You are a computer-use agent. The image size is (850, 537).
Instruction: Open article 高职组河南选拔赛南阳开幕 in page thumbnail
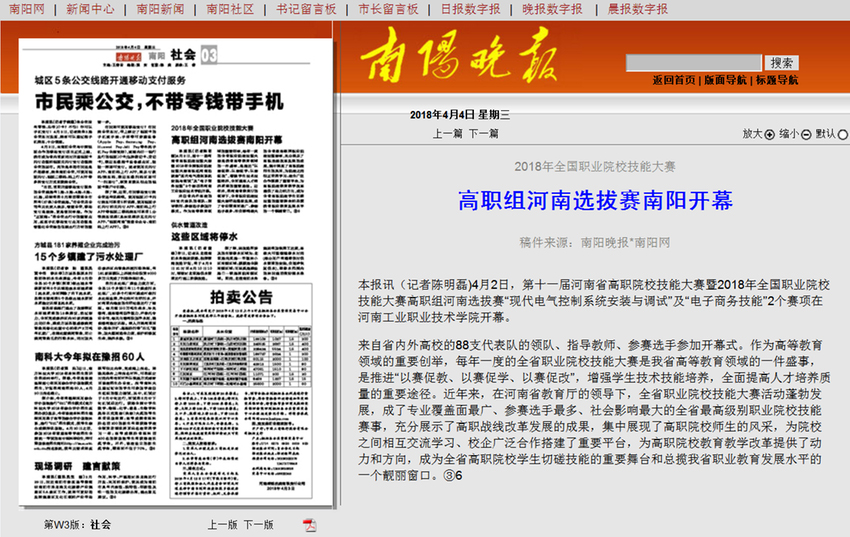pos(227,140)
